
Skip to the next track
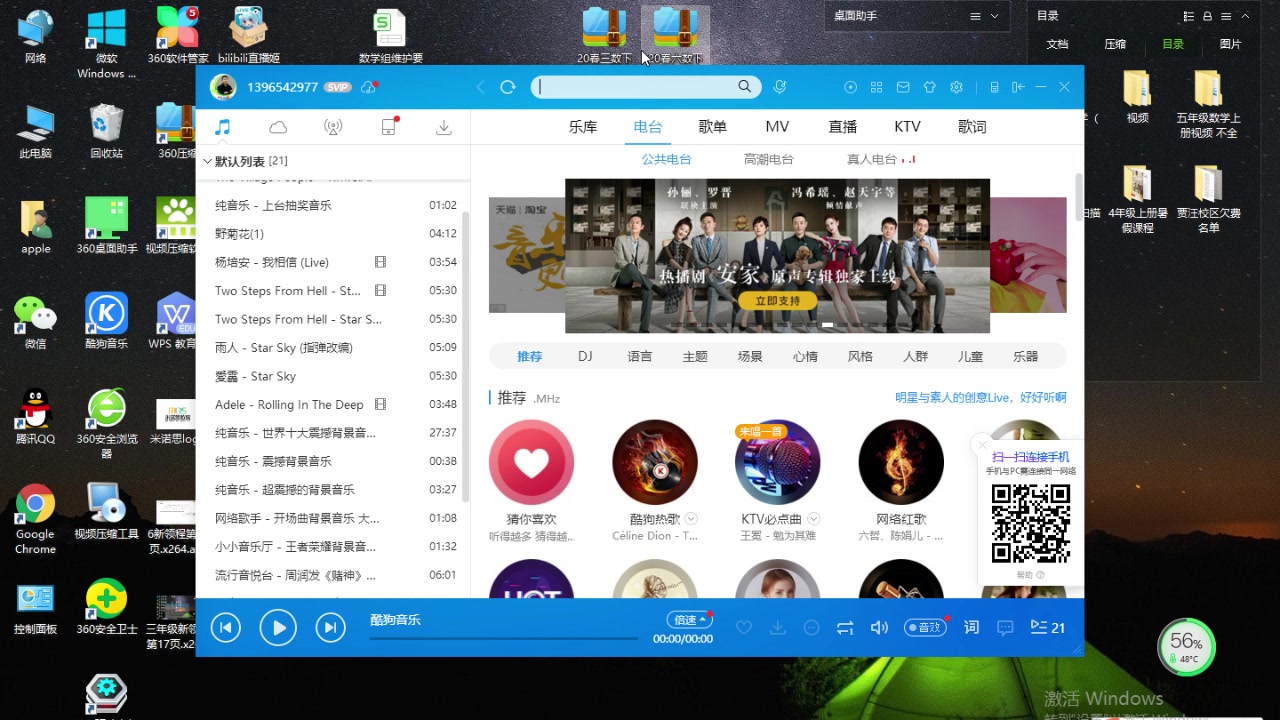tap(330, 628)
